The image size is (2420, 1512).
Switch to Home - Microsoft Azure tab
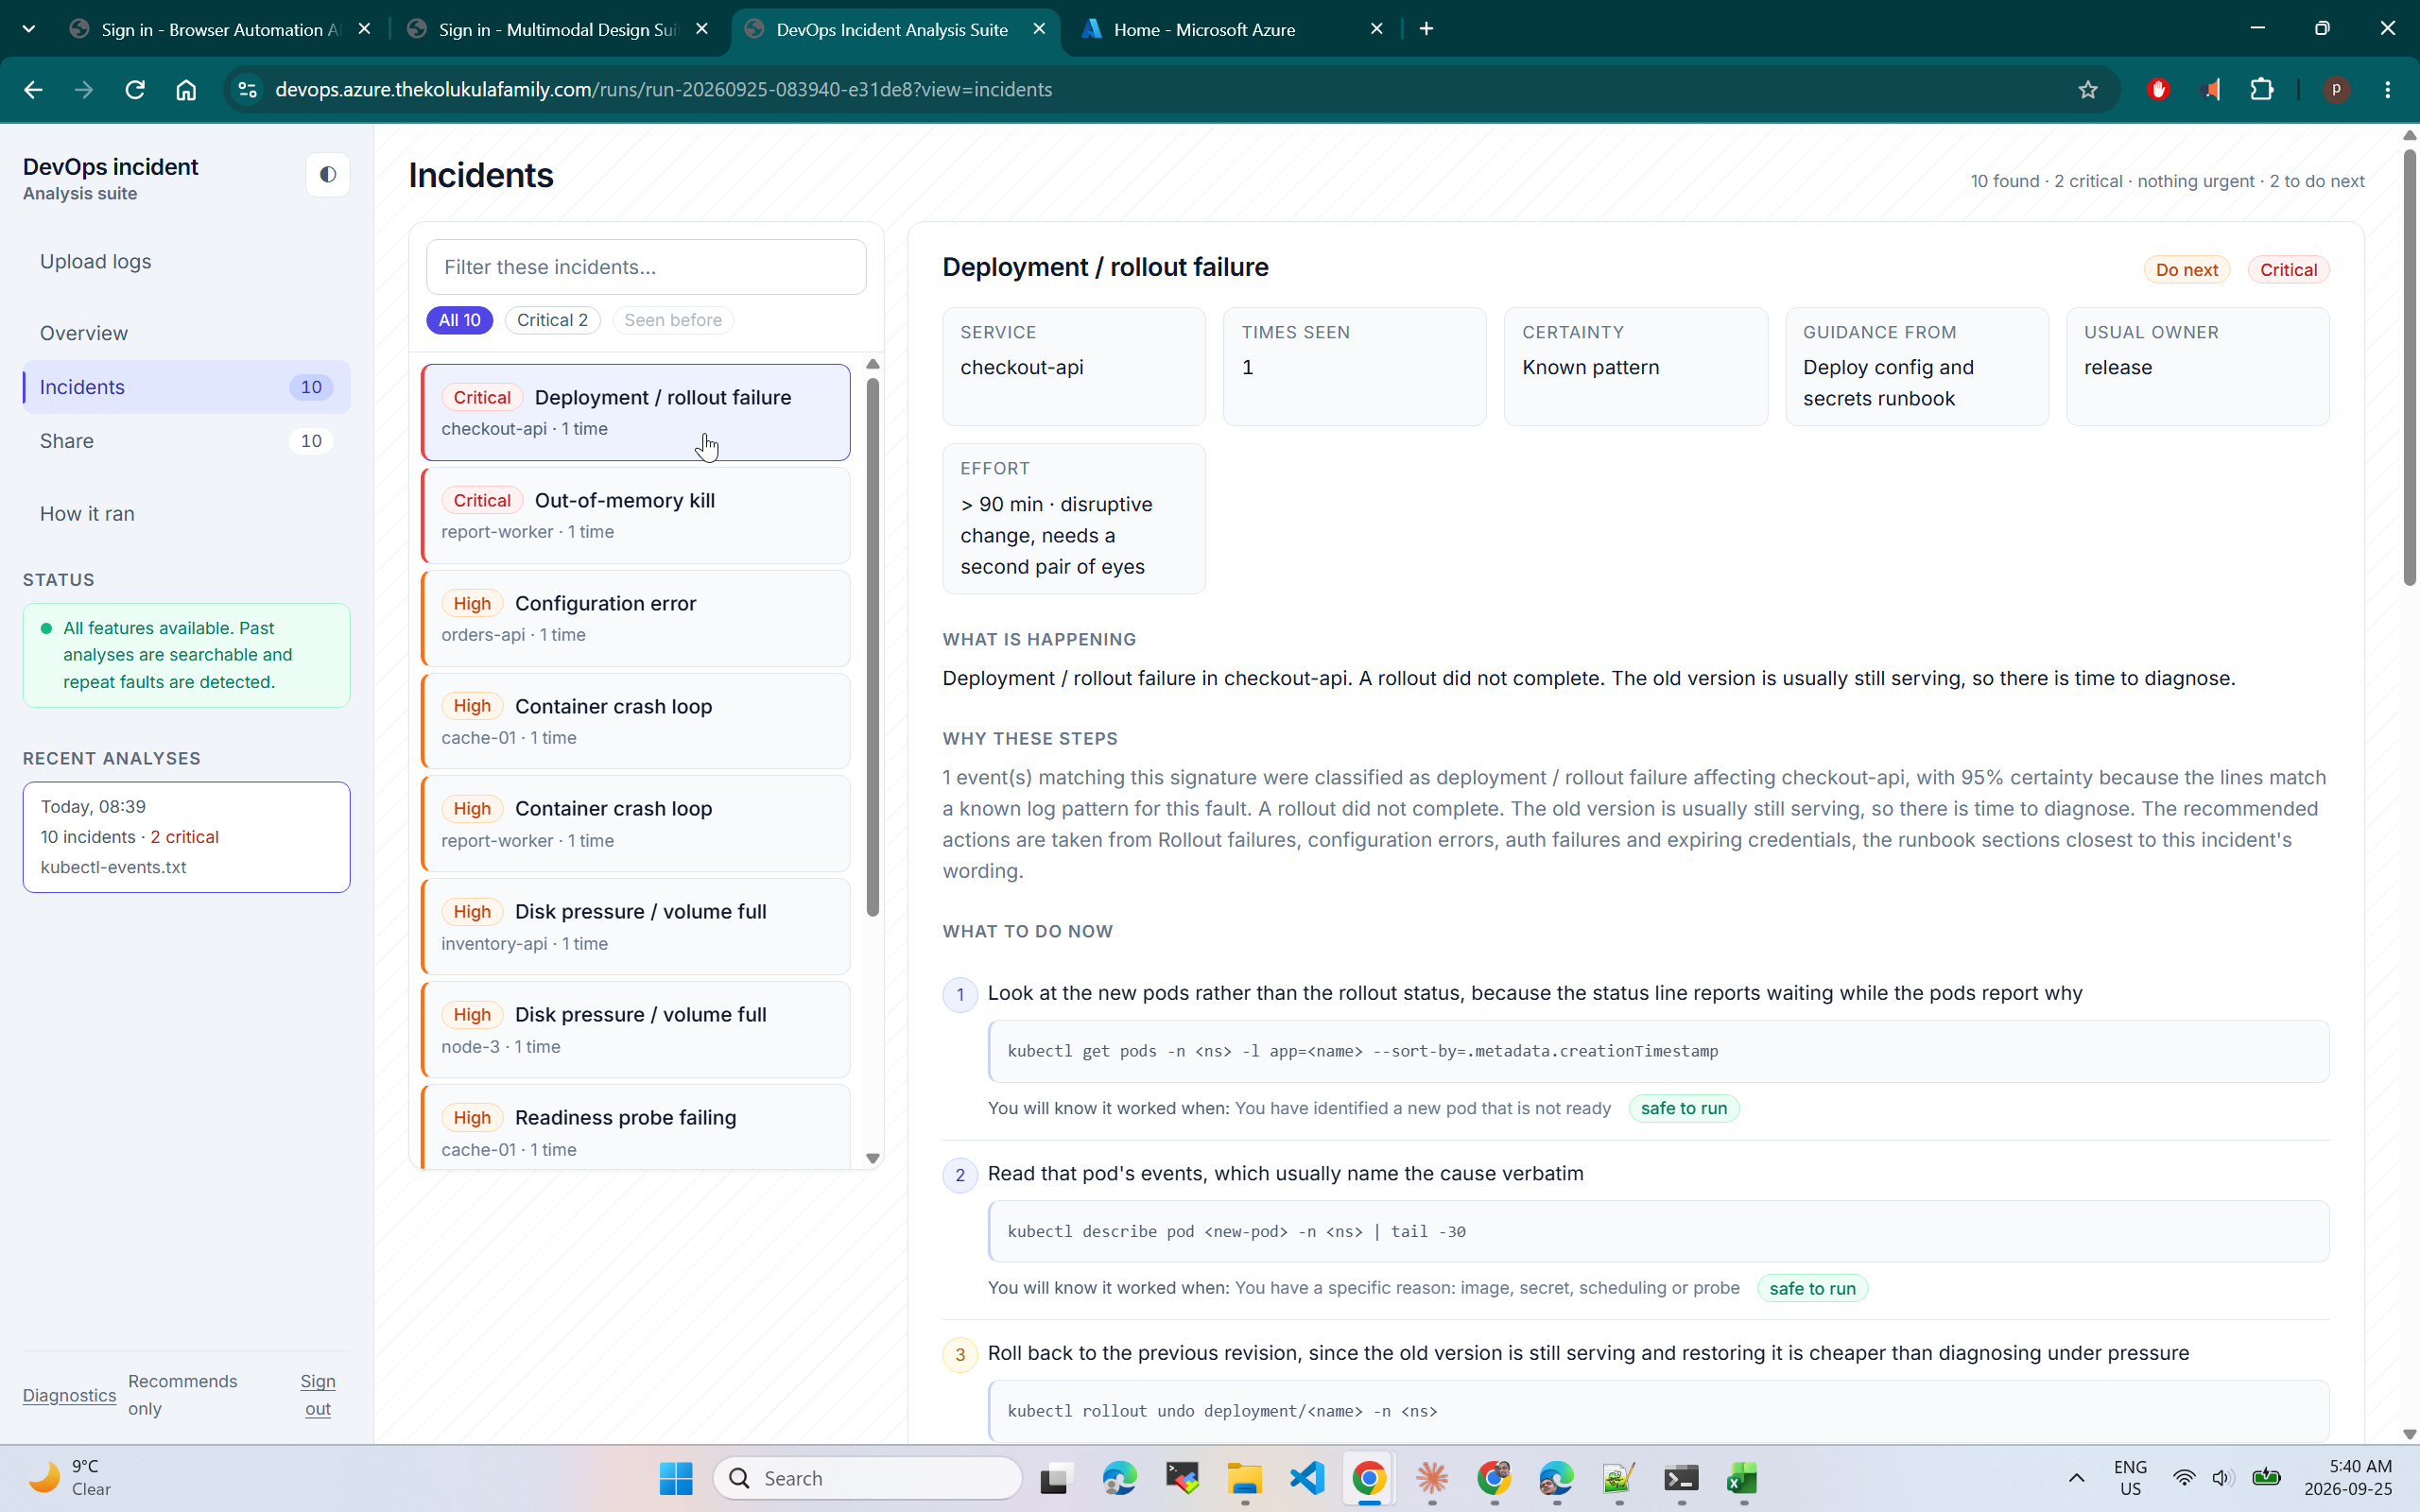[x=1232, y=29]
